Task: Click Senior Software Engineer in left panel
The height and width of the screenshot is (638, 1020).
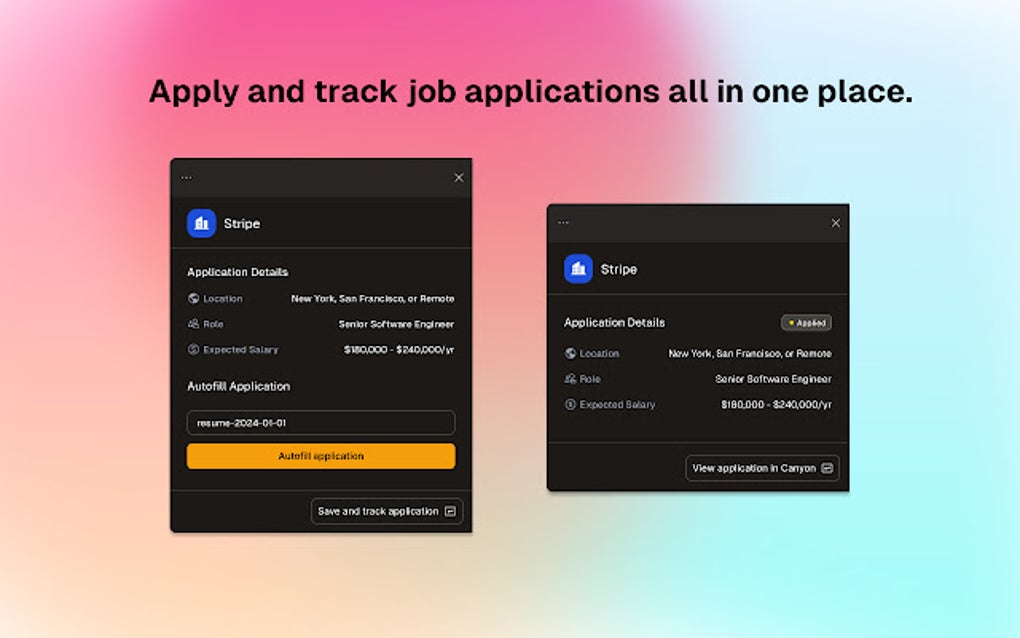Action: coord(396,324)
